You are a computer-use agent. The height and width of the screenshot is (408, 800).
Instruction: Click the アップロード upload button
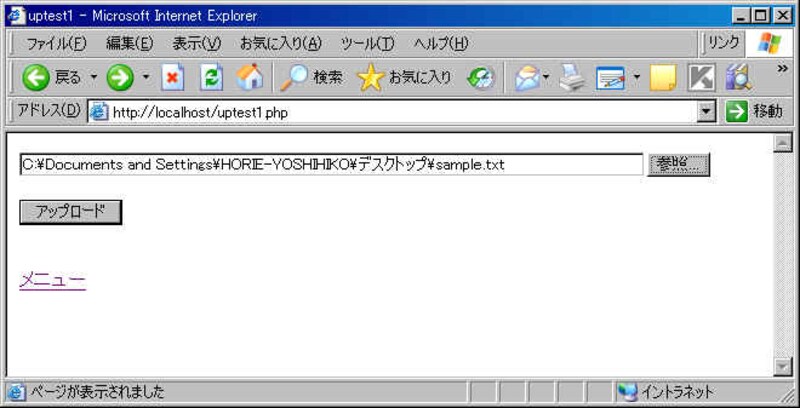tap(70, 212)
